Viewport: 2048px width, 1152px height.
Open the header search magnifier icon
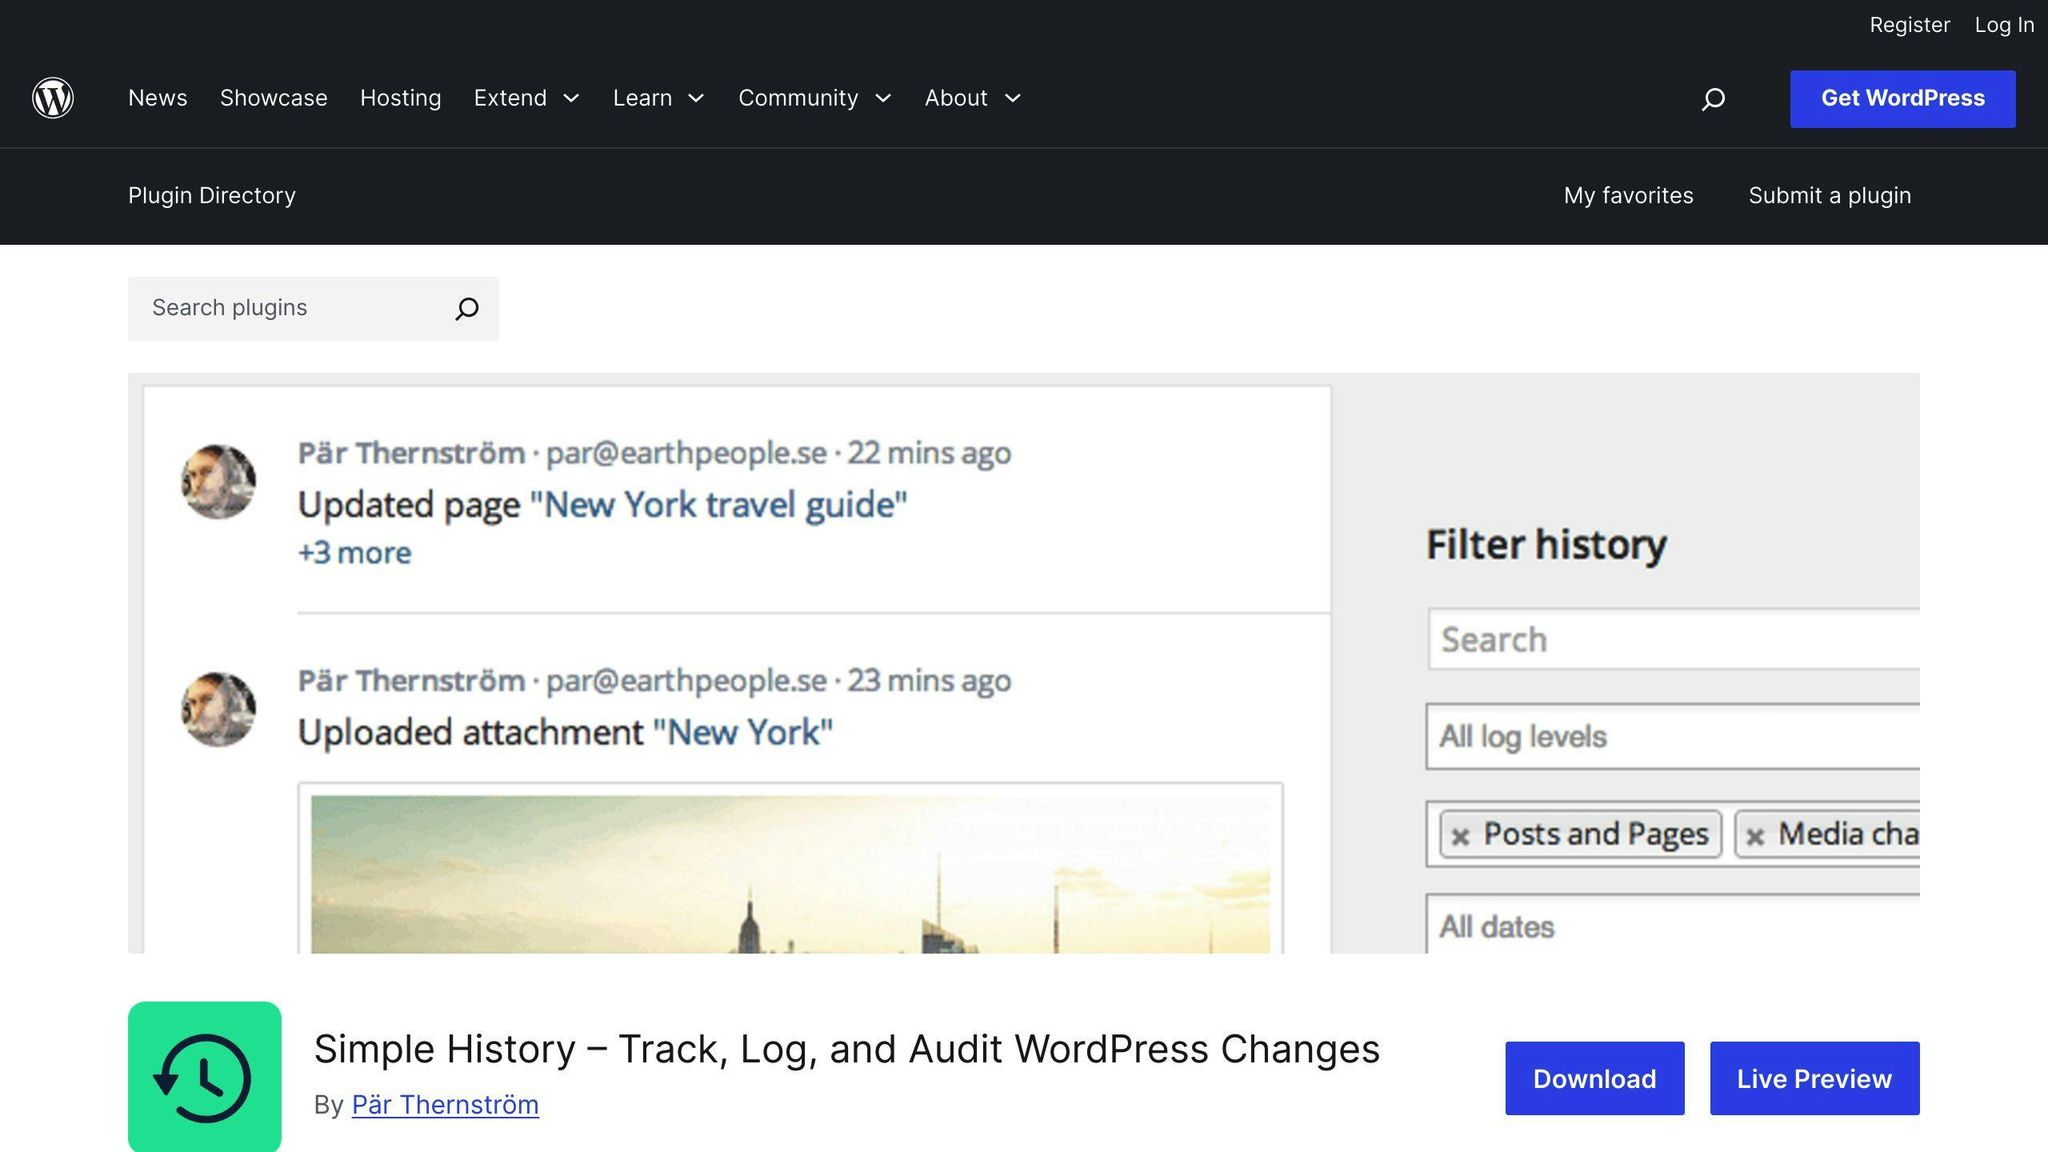(1713, 98)
